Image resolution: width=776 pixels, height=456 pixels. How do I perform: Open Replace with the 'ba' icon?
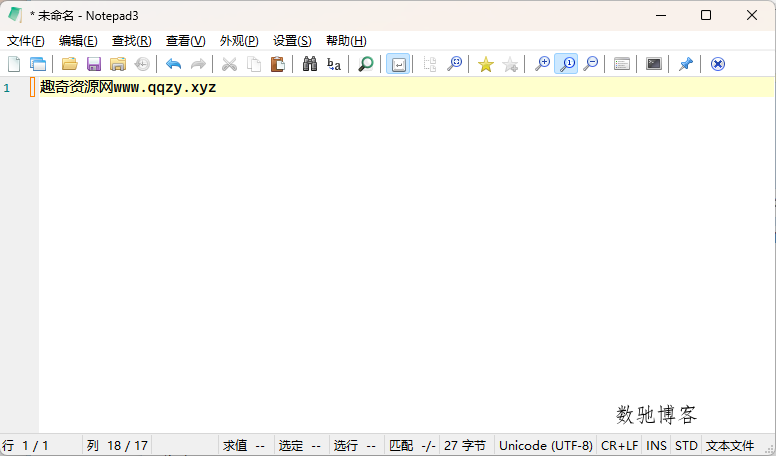click(334, 64)
